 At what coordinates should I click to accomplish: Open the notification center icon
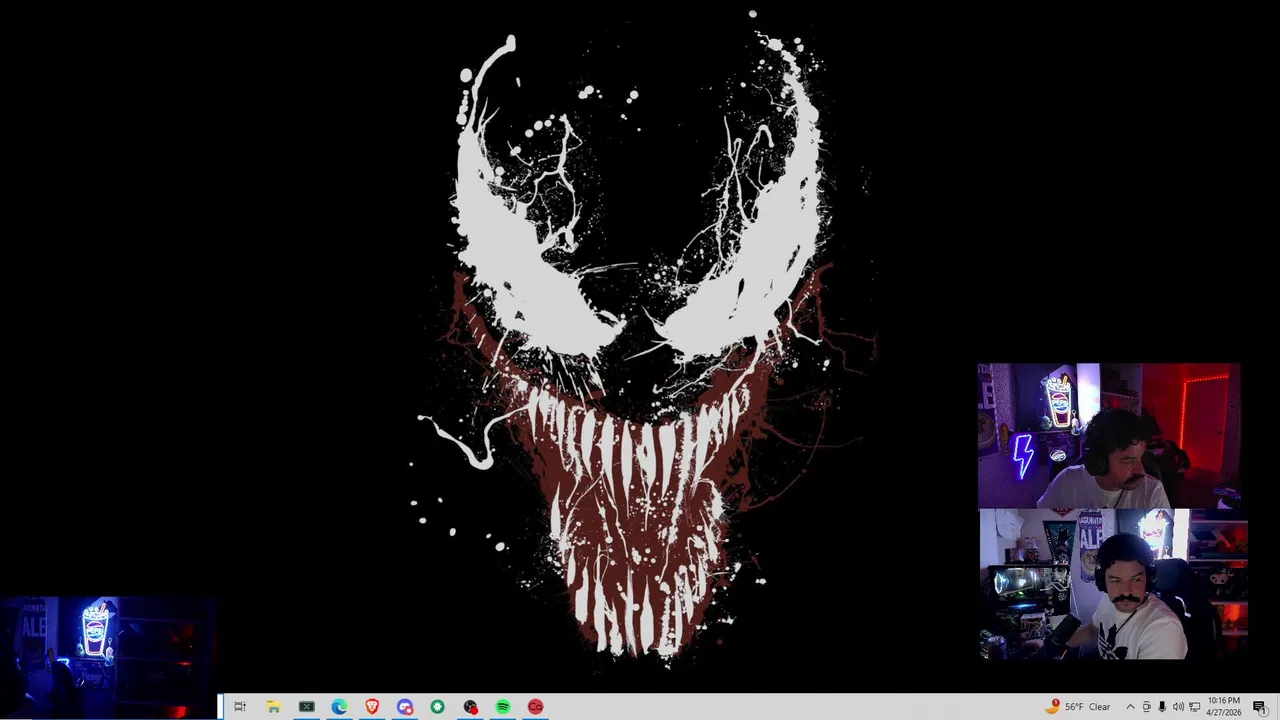click(x=1260, y=707)
